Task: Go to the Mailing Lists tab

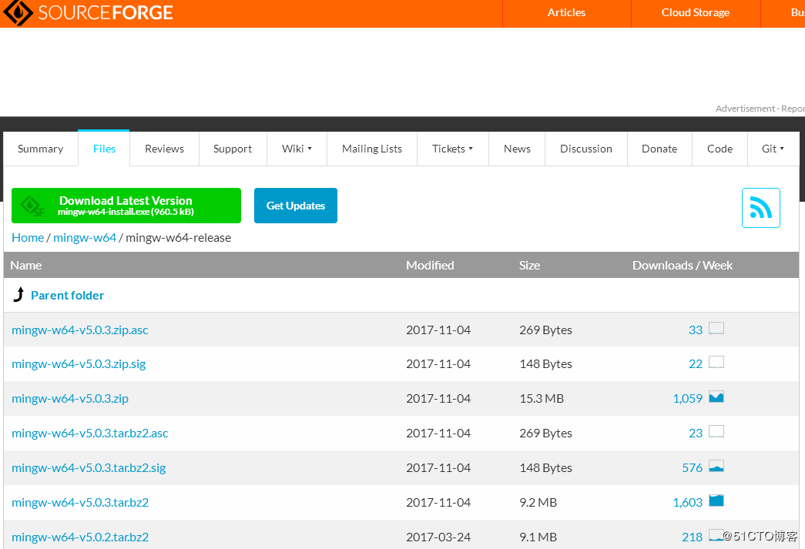Action: [x=372, y=148]
